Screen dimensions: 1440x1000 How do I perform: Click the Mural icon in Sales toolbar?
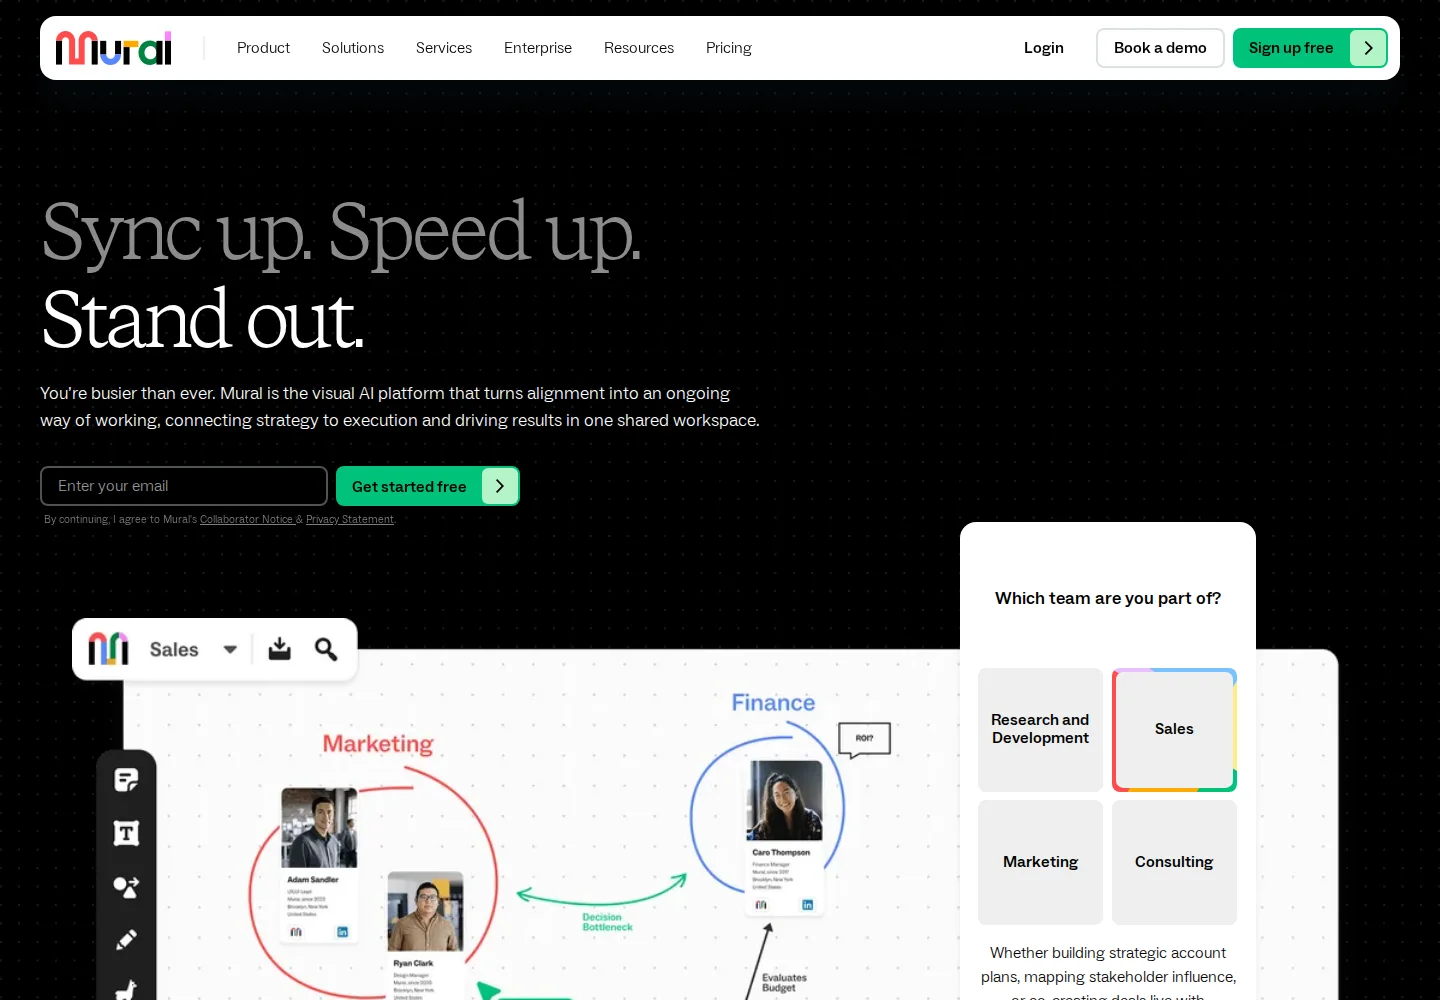(x=108, y=649)
